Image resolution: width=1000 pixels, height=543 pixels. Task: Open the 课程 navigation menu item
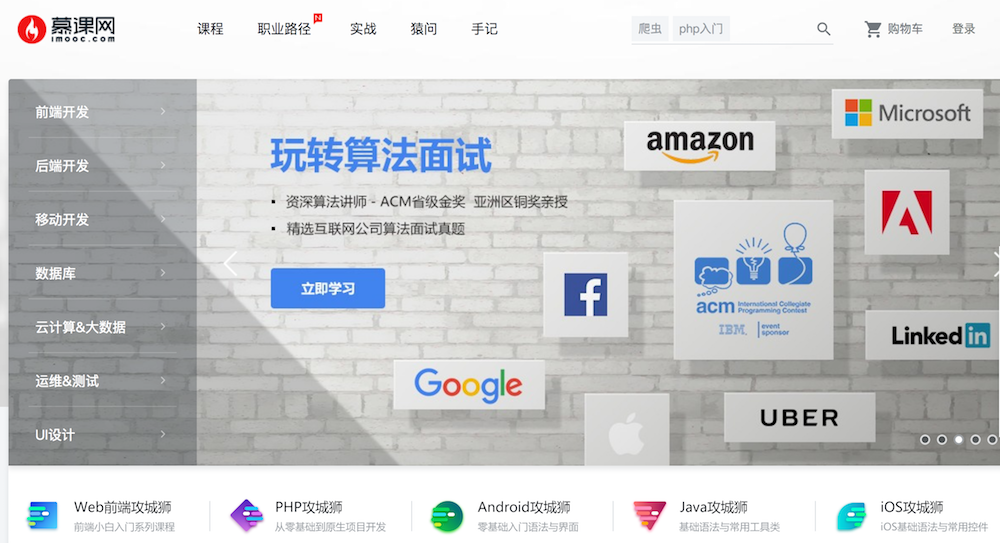coord(210,29)
